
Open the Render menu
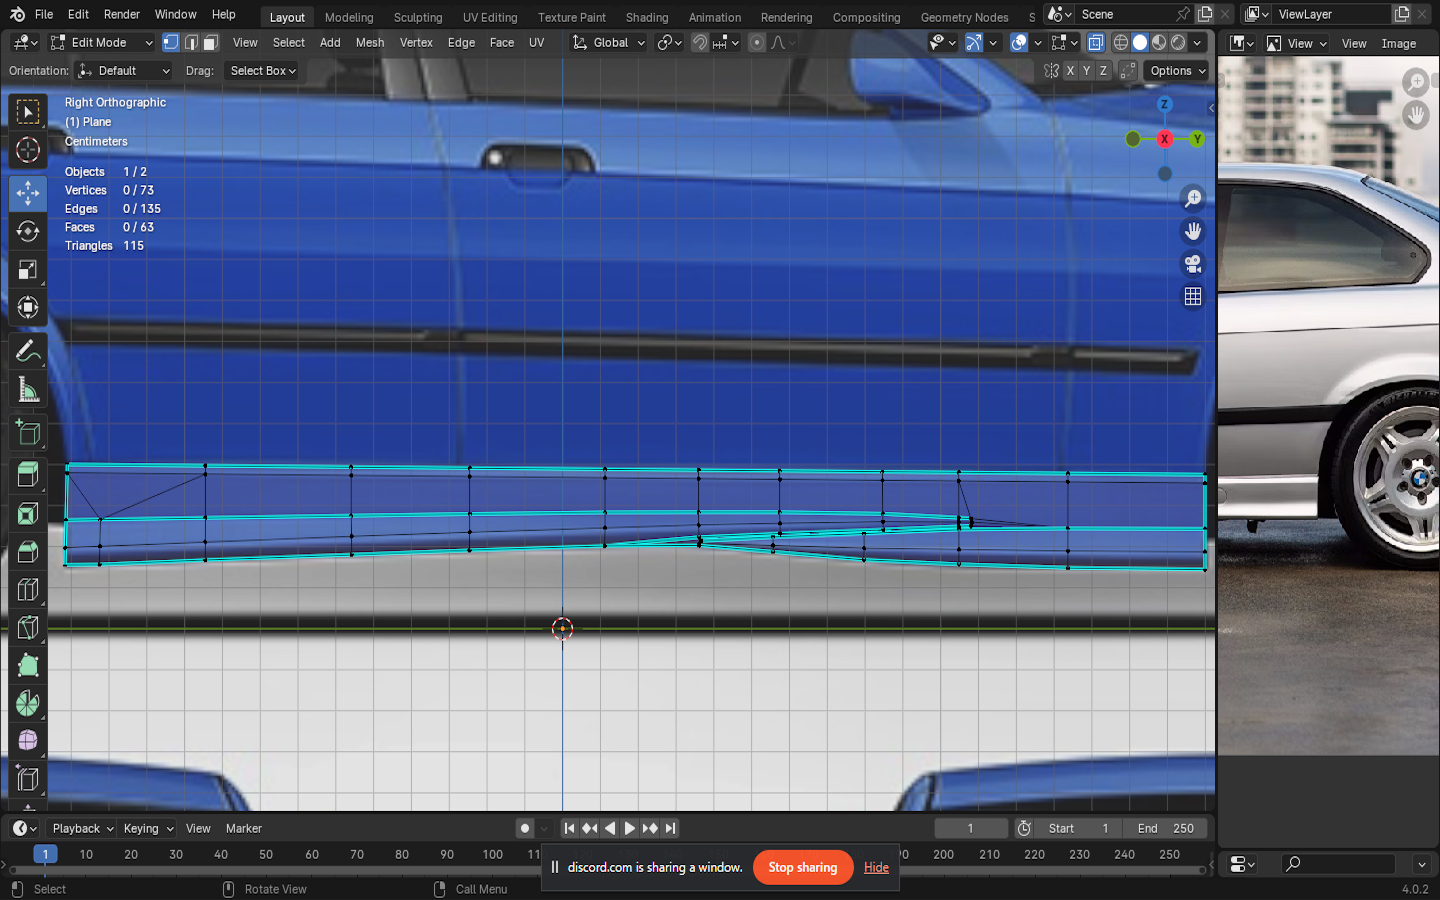coord(122,14)
